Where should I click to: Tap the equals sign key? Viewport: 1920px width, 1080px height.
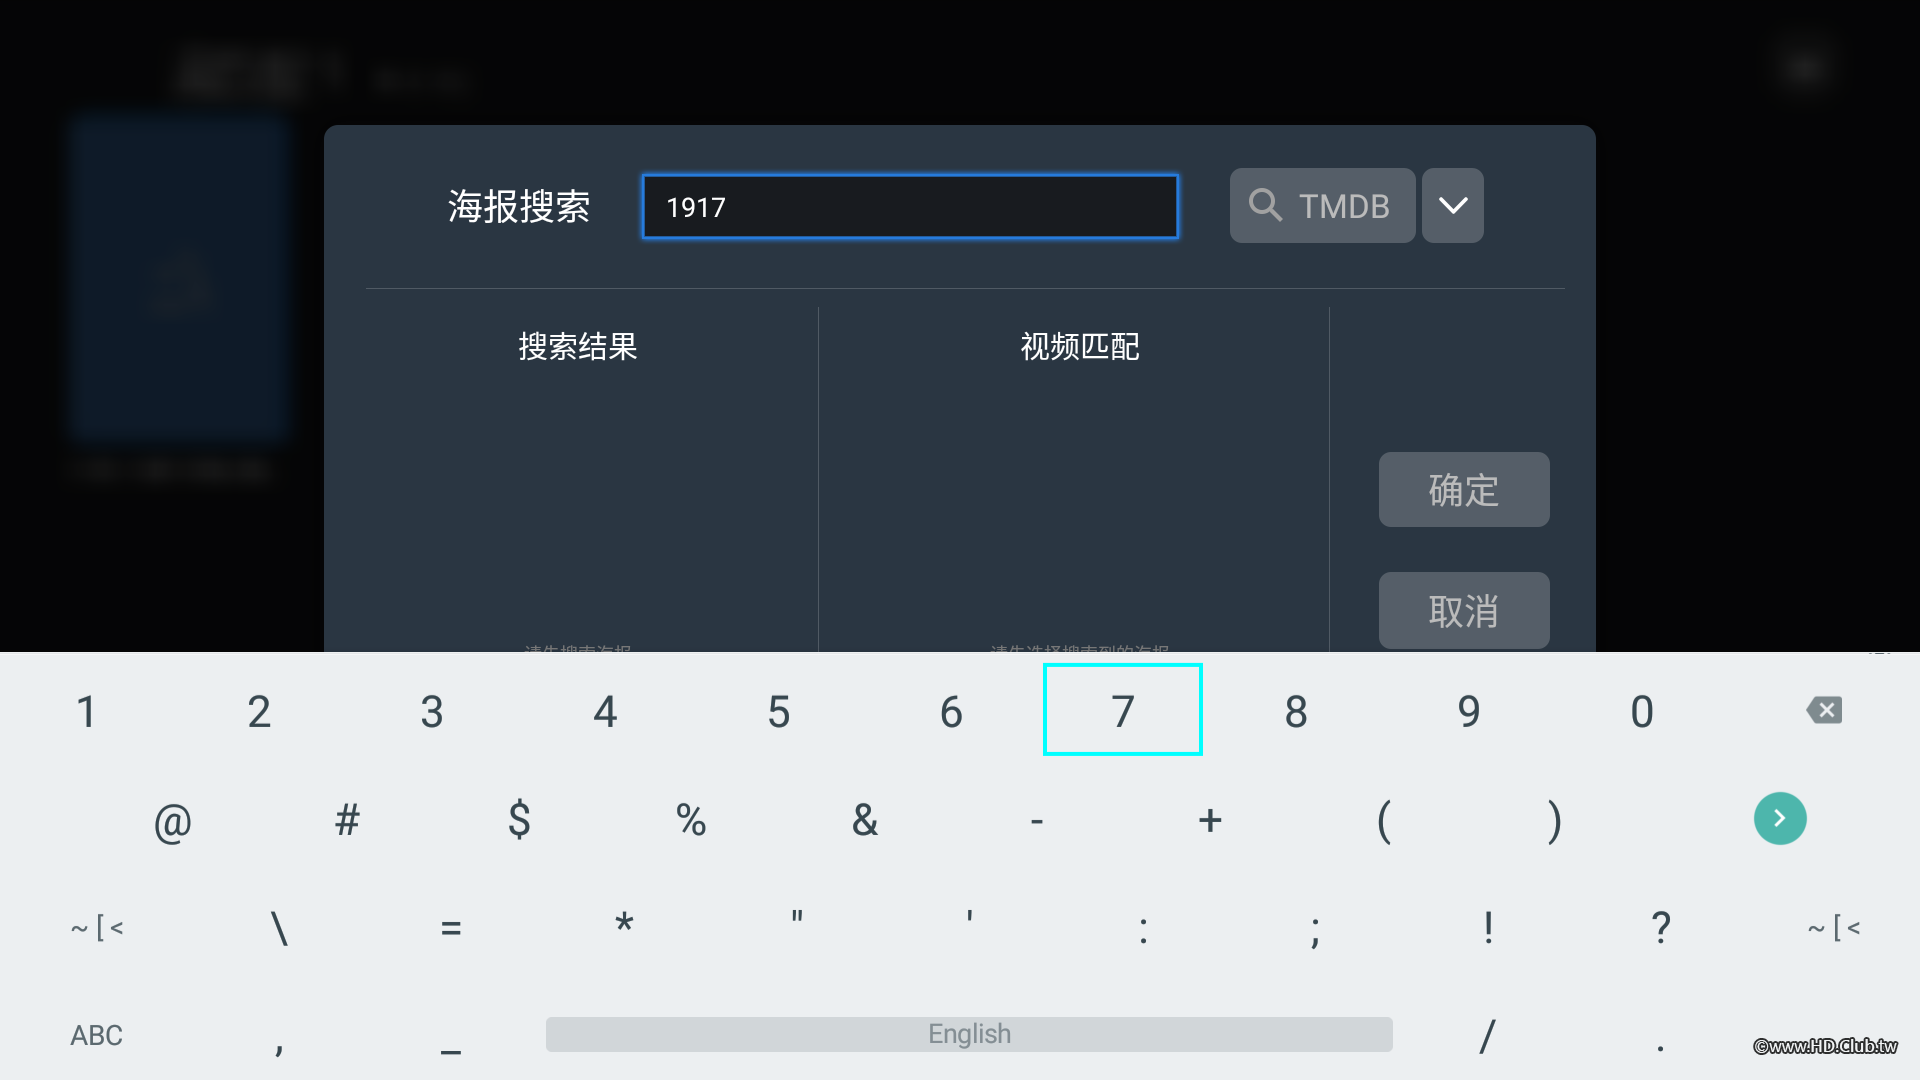(x=451, y=928)
